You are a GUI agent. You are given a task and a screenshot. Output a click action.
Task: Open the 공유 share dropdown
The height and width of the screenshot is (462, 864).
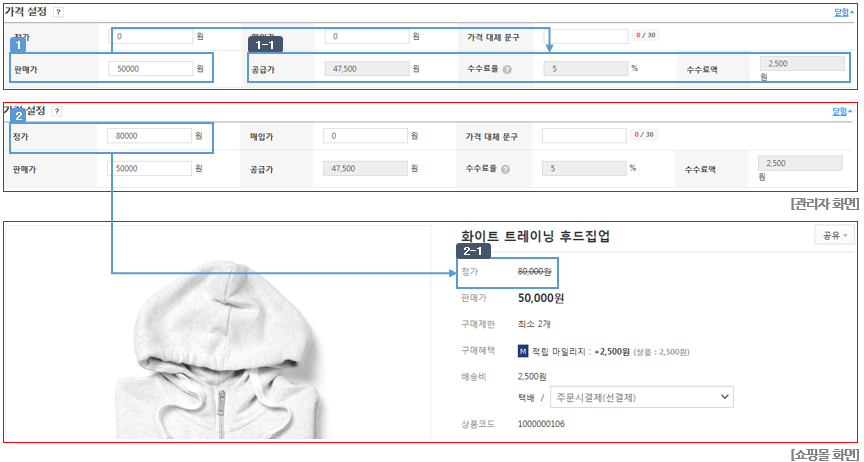tap(835, 235)
